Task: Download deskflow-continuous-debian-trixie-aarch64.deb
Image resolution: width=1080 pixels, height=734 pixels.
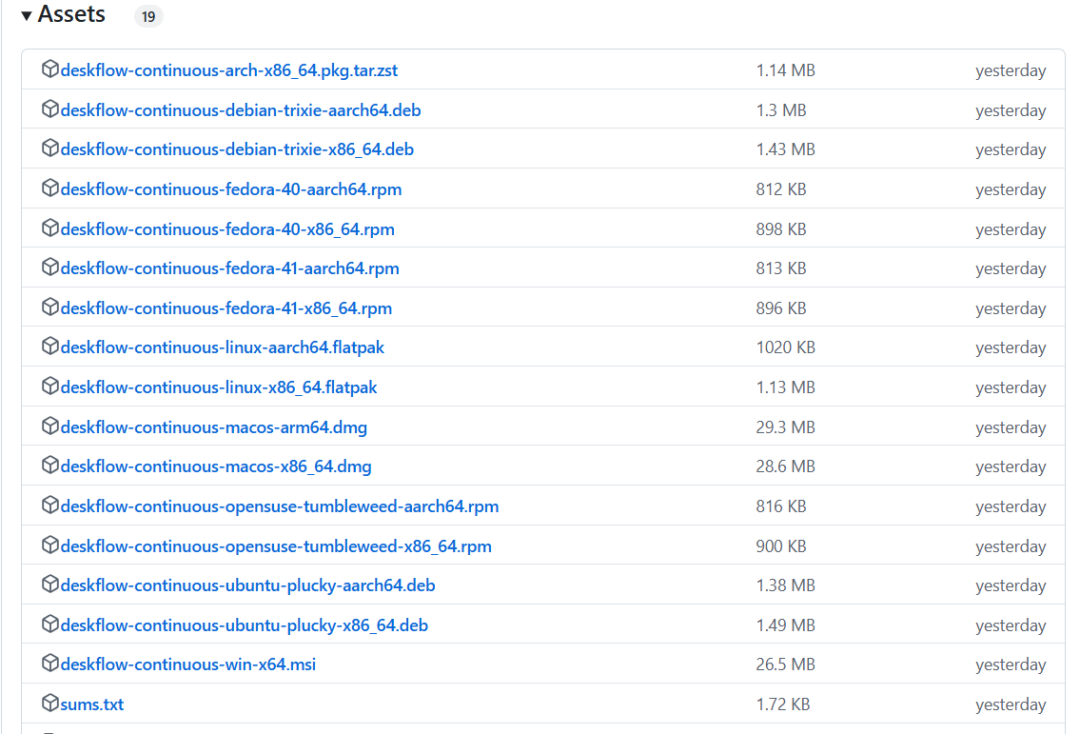Action: (240, 110)
